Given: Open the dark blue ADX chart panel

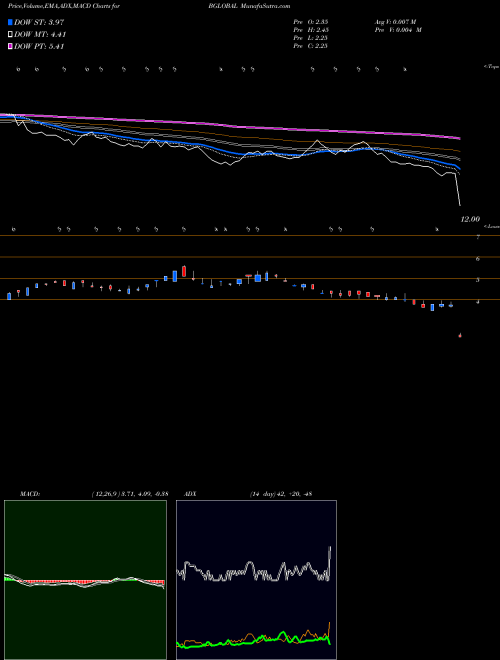Looking at the screenshot, I should pos(256,580).
